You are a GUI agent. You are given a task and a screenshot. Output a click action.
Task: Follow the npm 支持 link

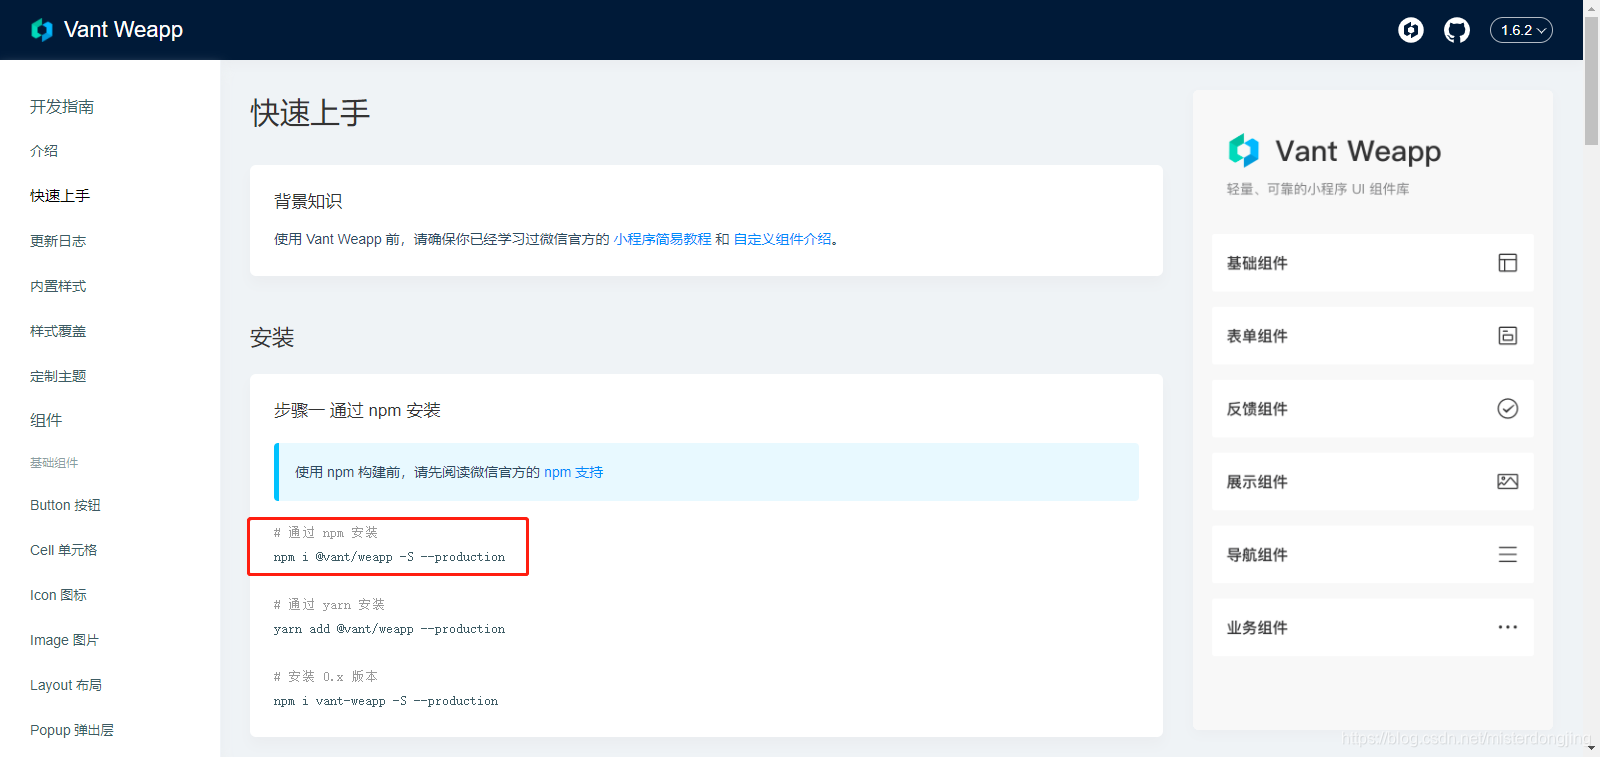[574, 472]
